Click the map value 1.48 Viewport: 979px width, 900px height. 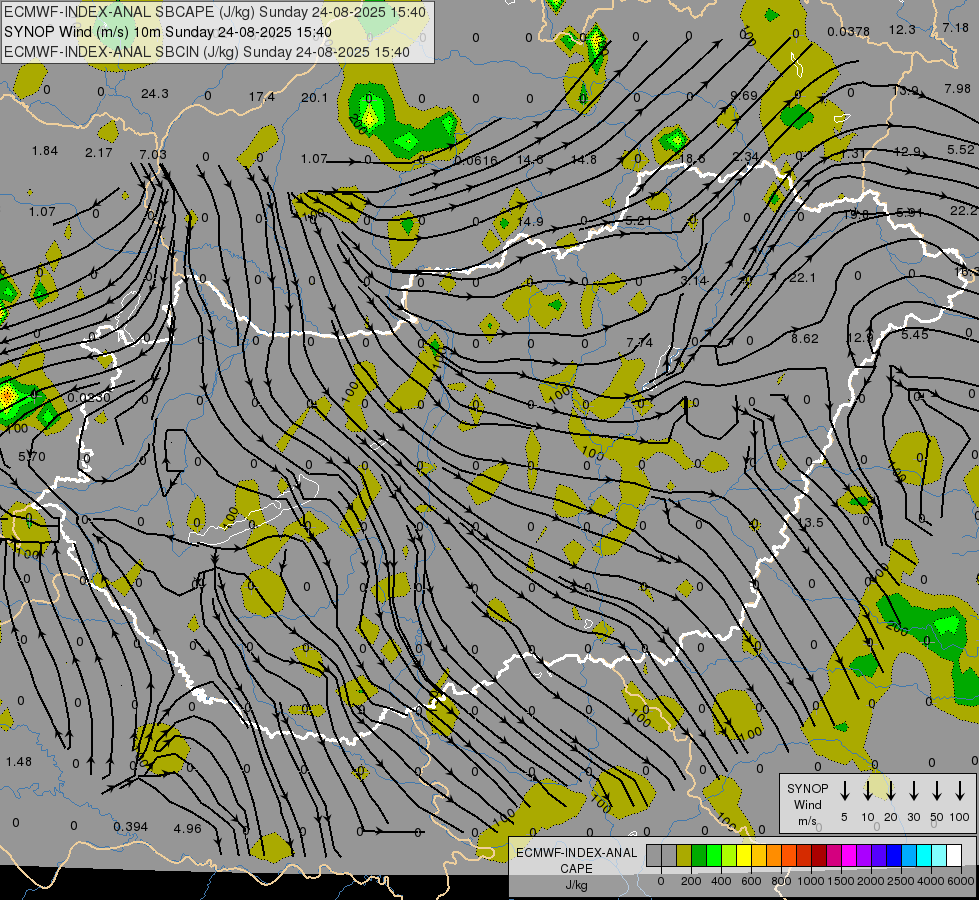pyautogui.click(x=19, y=761)
